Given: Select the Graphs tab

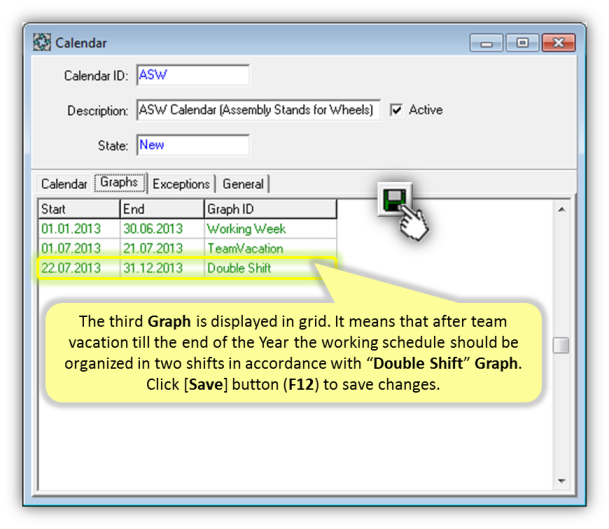Looking at the screenshot, I should [119, 183].
